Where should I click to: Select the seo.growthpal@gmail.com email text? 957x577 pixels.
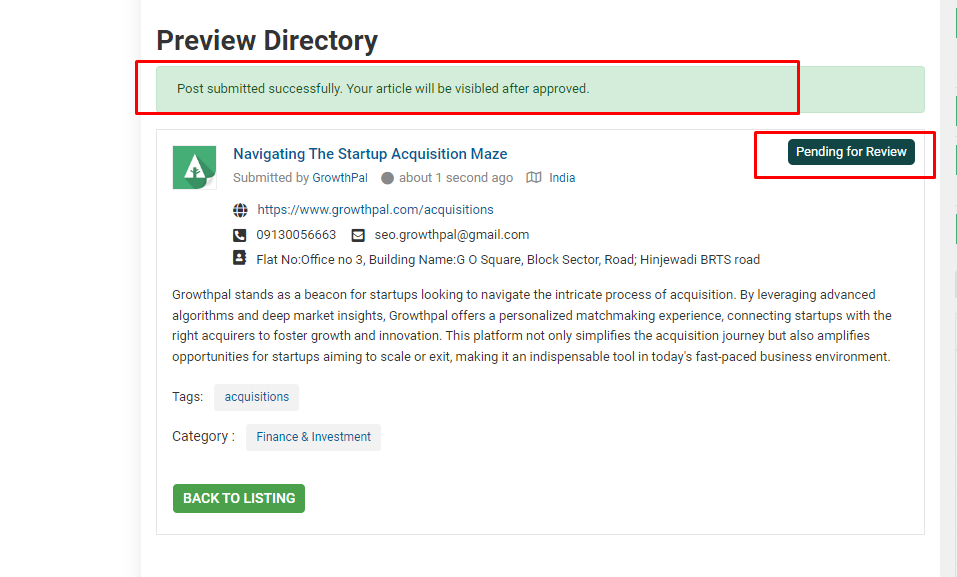(x=452, y=234)
